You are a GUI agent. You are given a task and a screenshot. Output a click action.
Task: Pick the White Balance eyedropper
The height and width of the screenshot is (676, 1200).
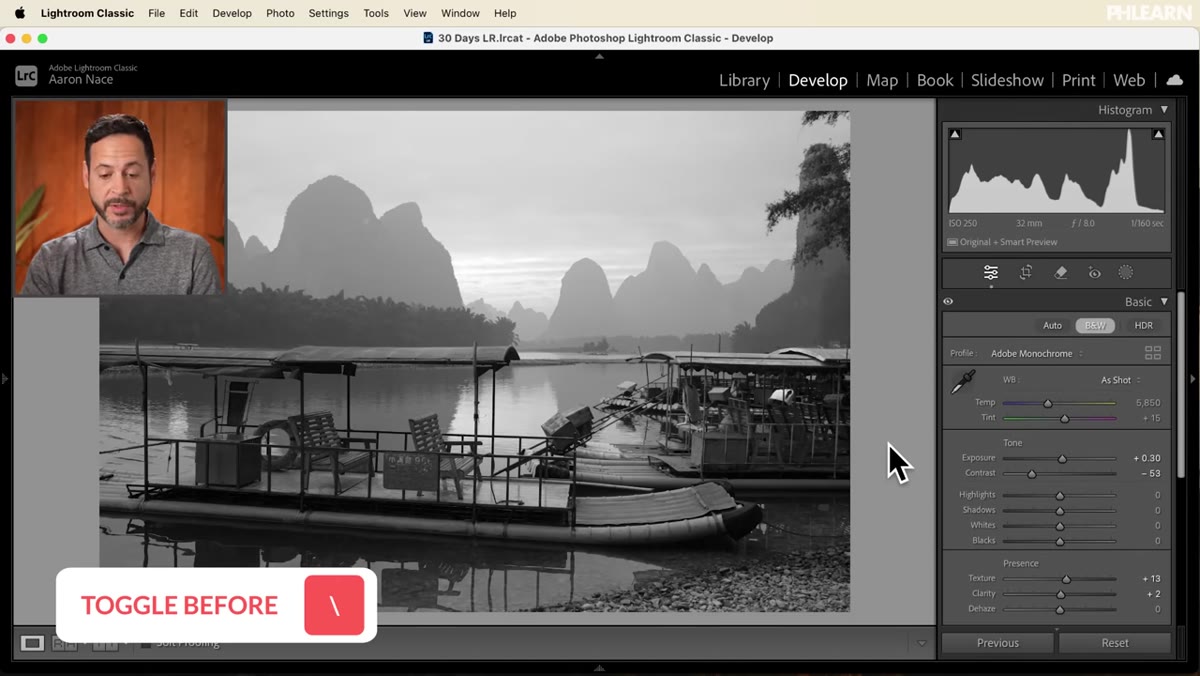[963, 381]
